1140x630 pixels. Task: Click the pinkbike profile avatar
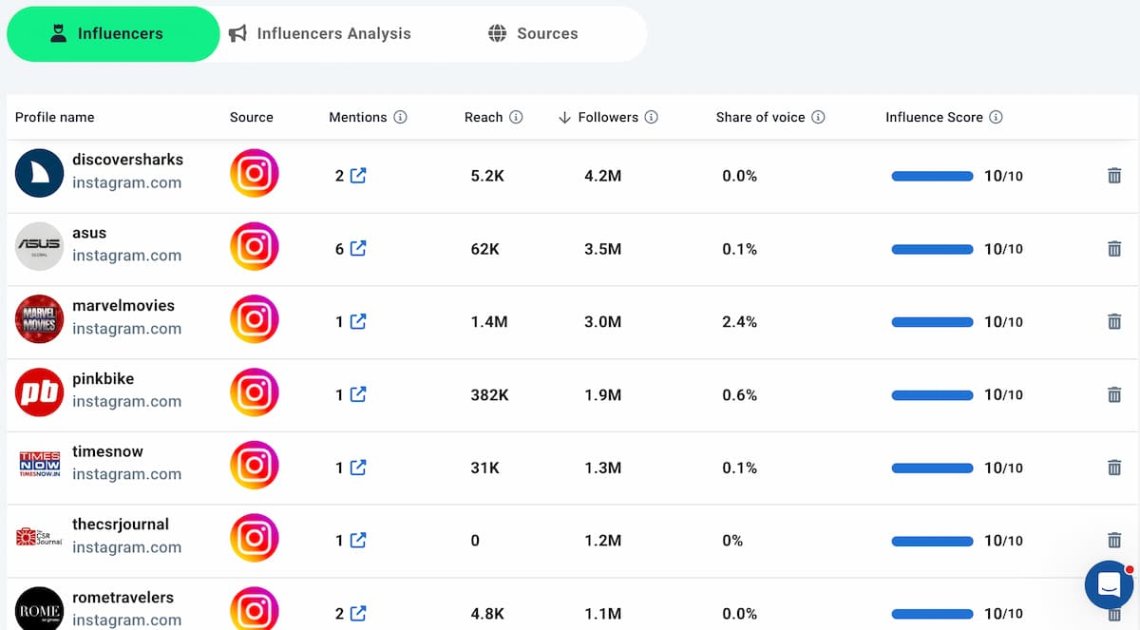38,392
